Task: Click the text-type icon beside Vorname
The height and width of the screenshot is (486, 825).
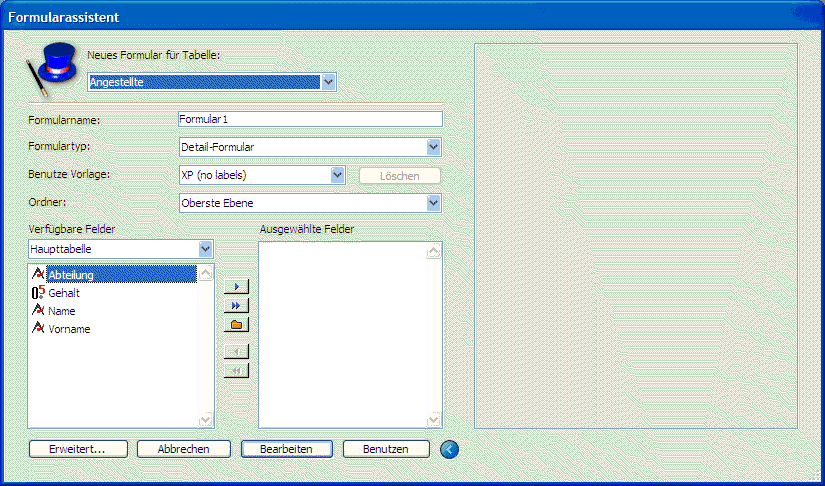Action: tap(39, 329)
